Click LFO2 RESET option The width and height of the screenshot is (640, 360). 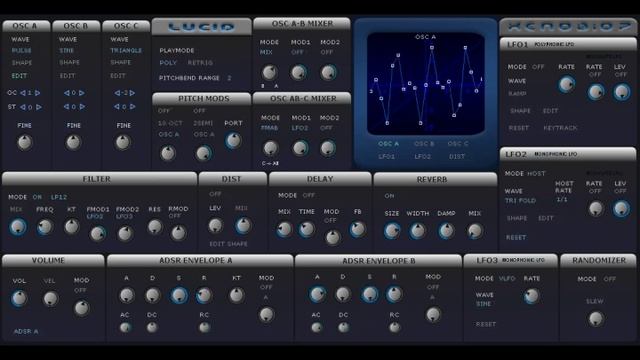point(516,237)
